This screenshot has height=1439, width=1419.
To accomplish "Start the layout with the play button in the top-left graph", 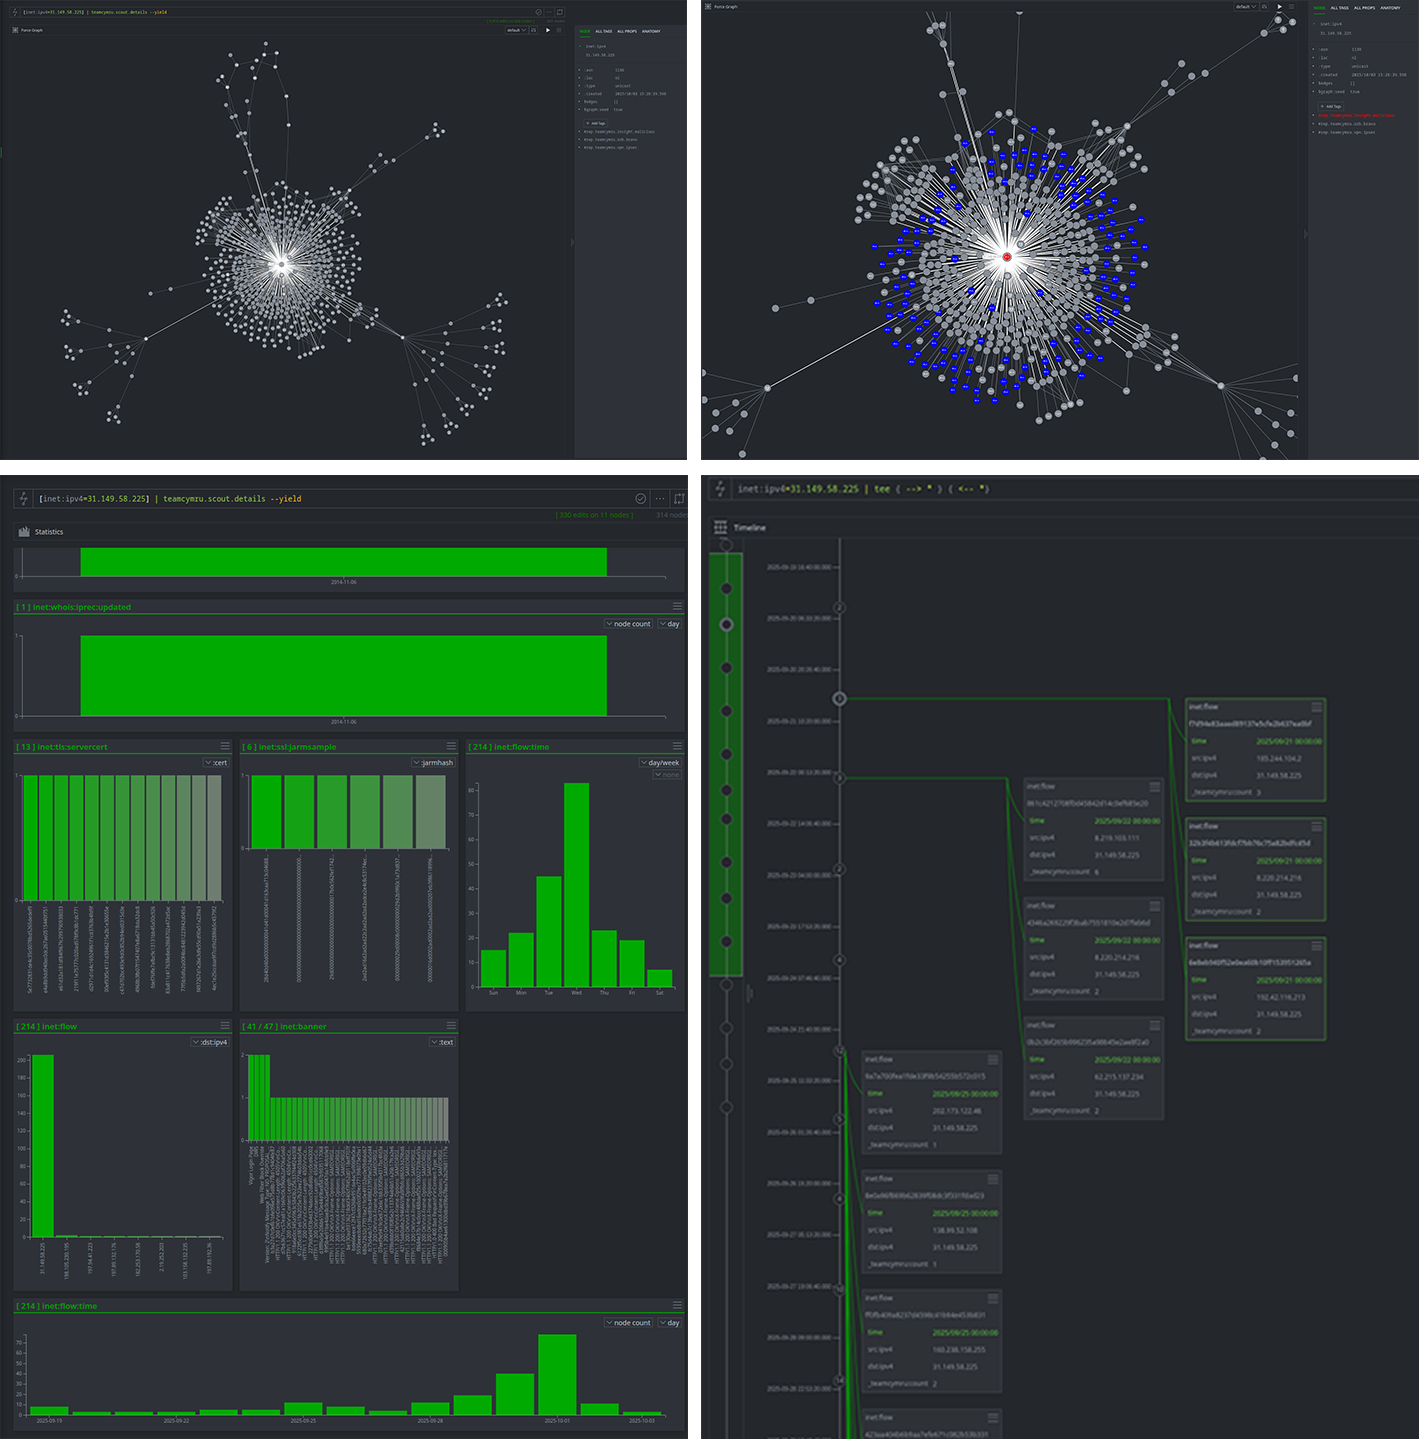I will (547, 30).
